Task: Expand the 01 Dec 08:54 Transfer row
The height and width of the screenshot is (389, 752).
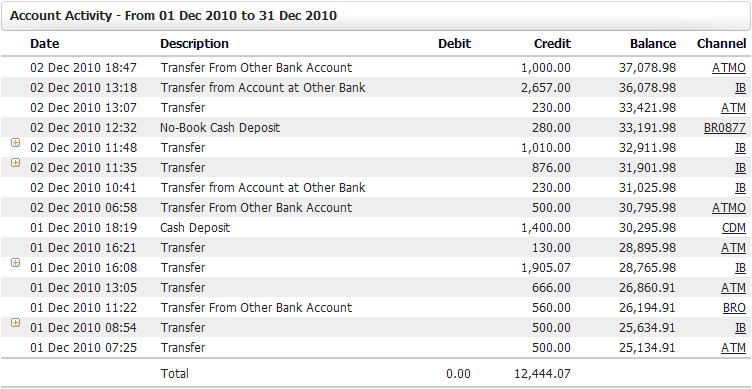Action: click(15, 323)
